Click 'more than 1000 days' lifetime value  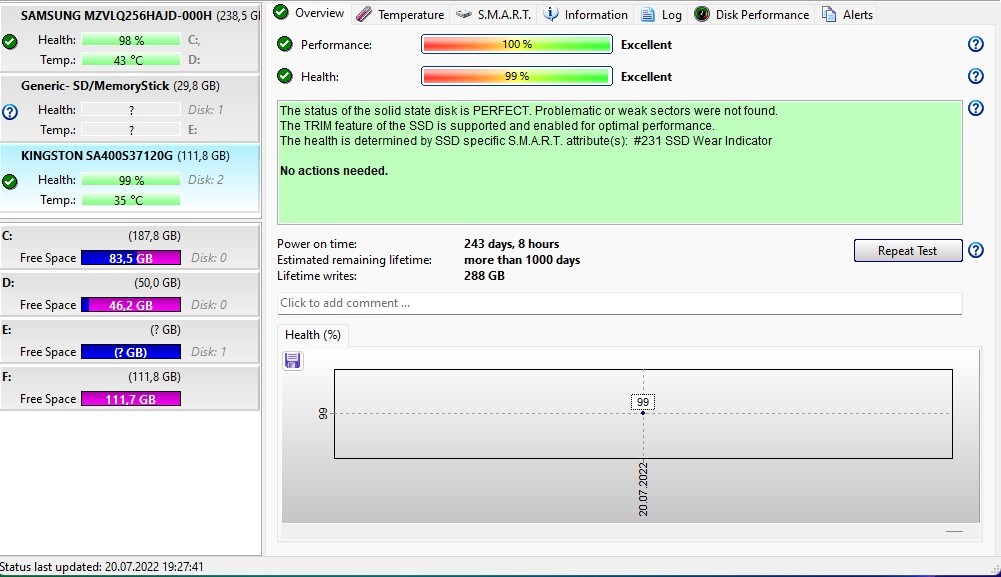522,260
